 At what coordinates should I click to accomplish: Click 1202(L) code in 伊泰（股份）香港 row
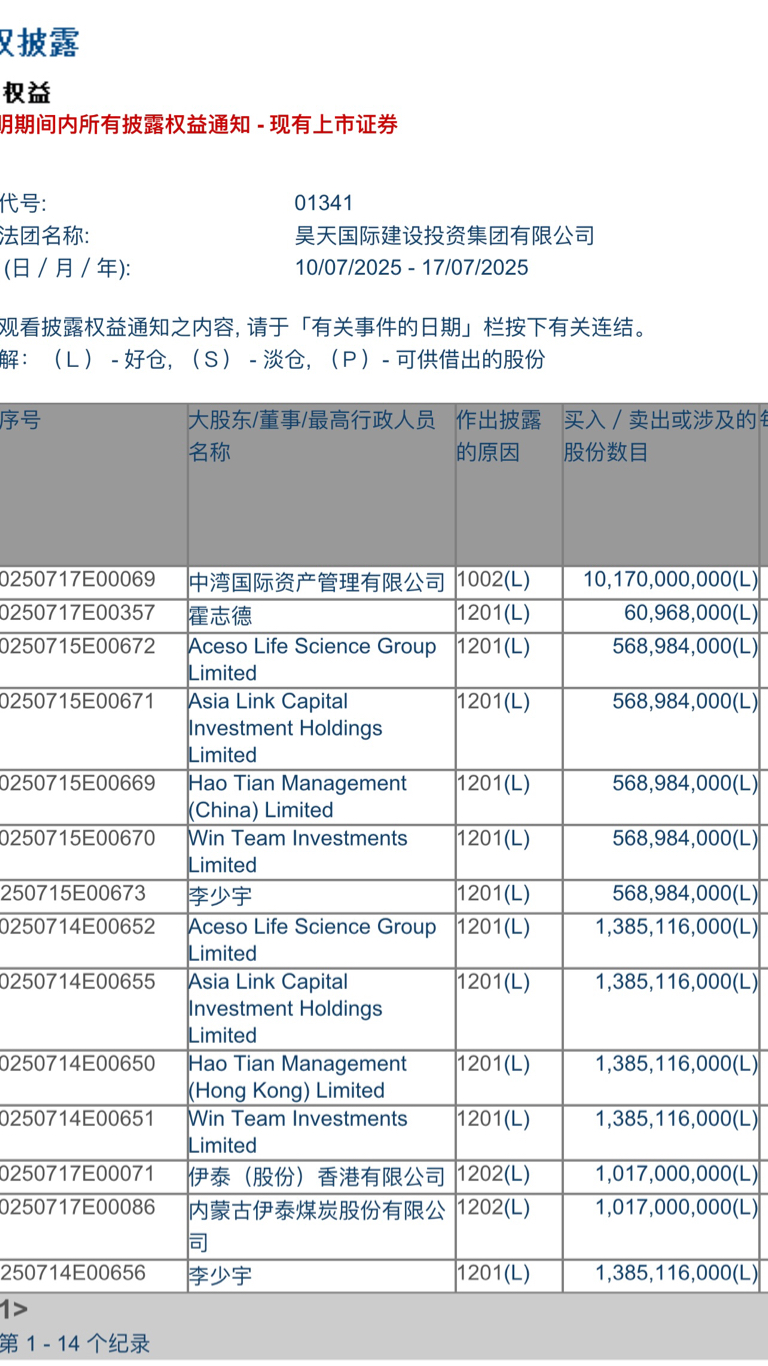coord(493,1173)
